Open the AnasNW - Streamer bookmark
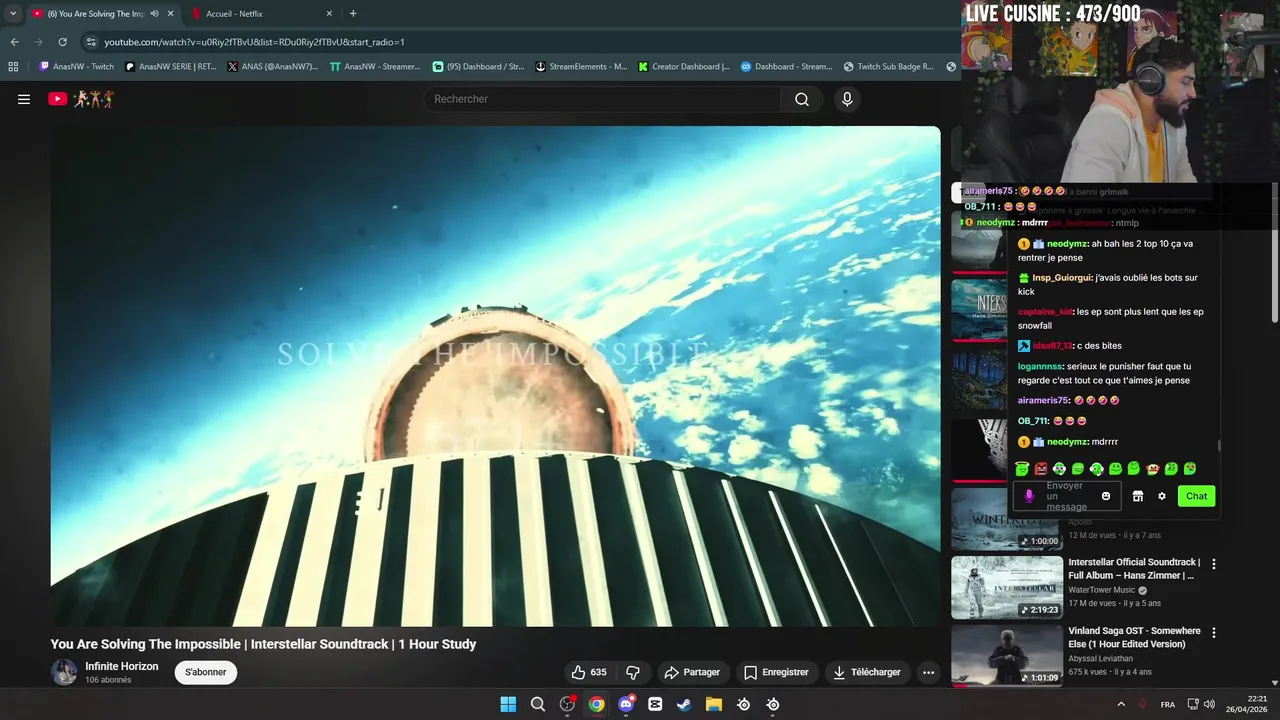Image resolution: width=1280 pixels, height=720 pixels. click(x=375, y=67)
